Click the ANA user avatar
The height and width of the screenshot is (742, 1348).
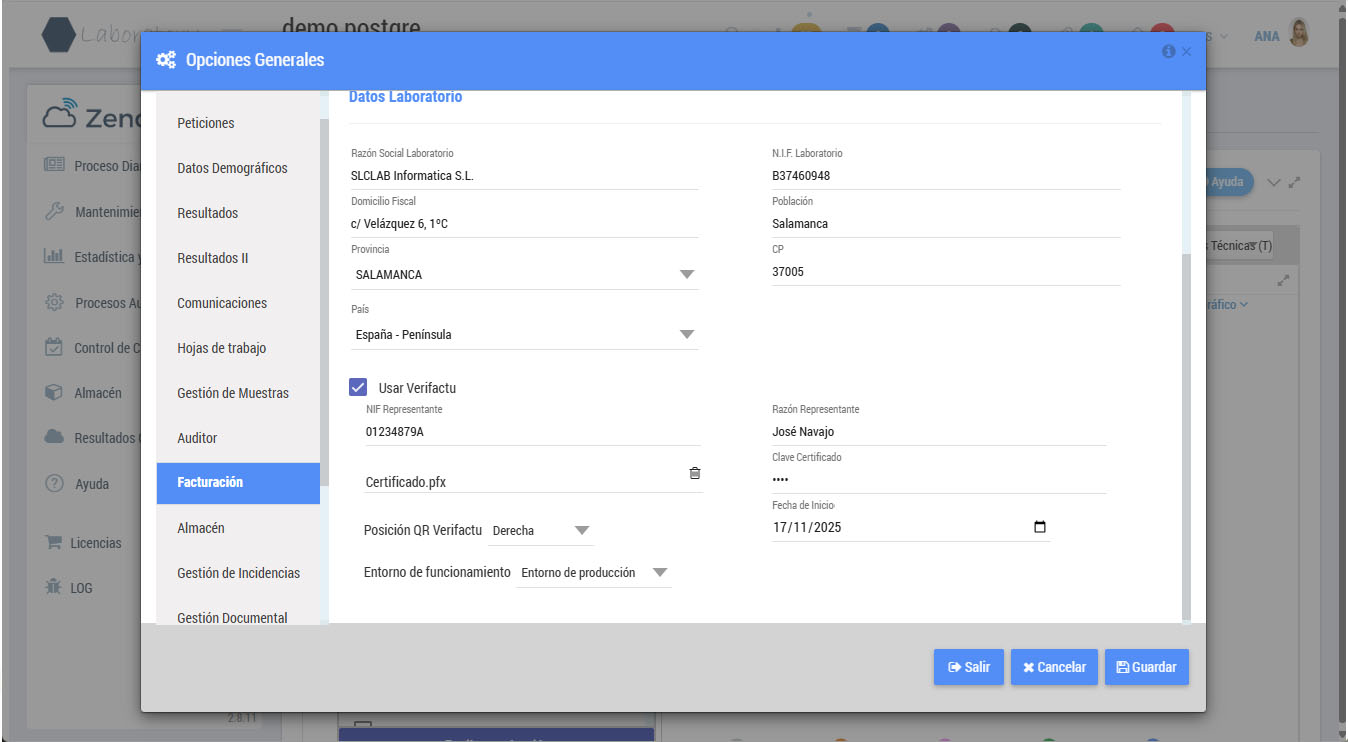(1299, 35)
